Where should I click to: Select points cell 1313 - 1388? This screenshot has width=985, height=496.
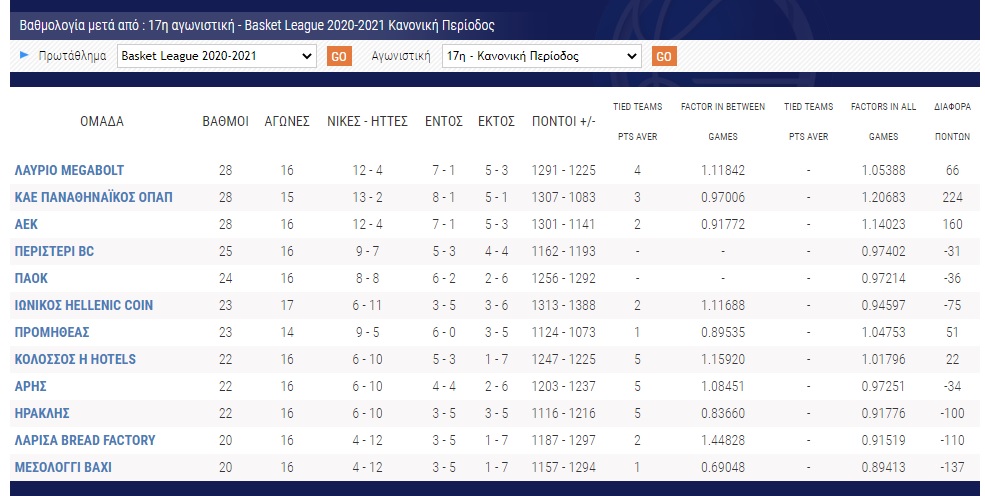563,305
